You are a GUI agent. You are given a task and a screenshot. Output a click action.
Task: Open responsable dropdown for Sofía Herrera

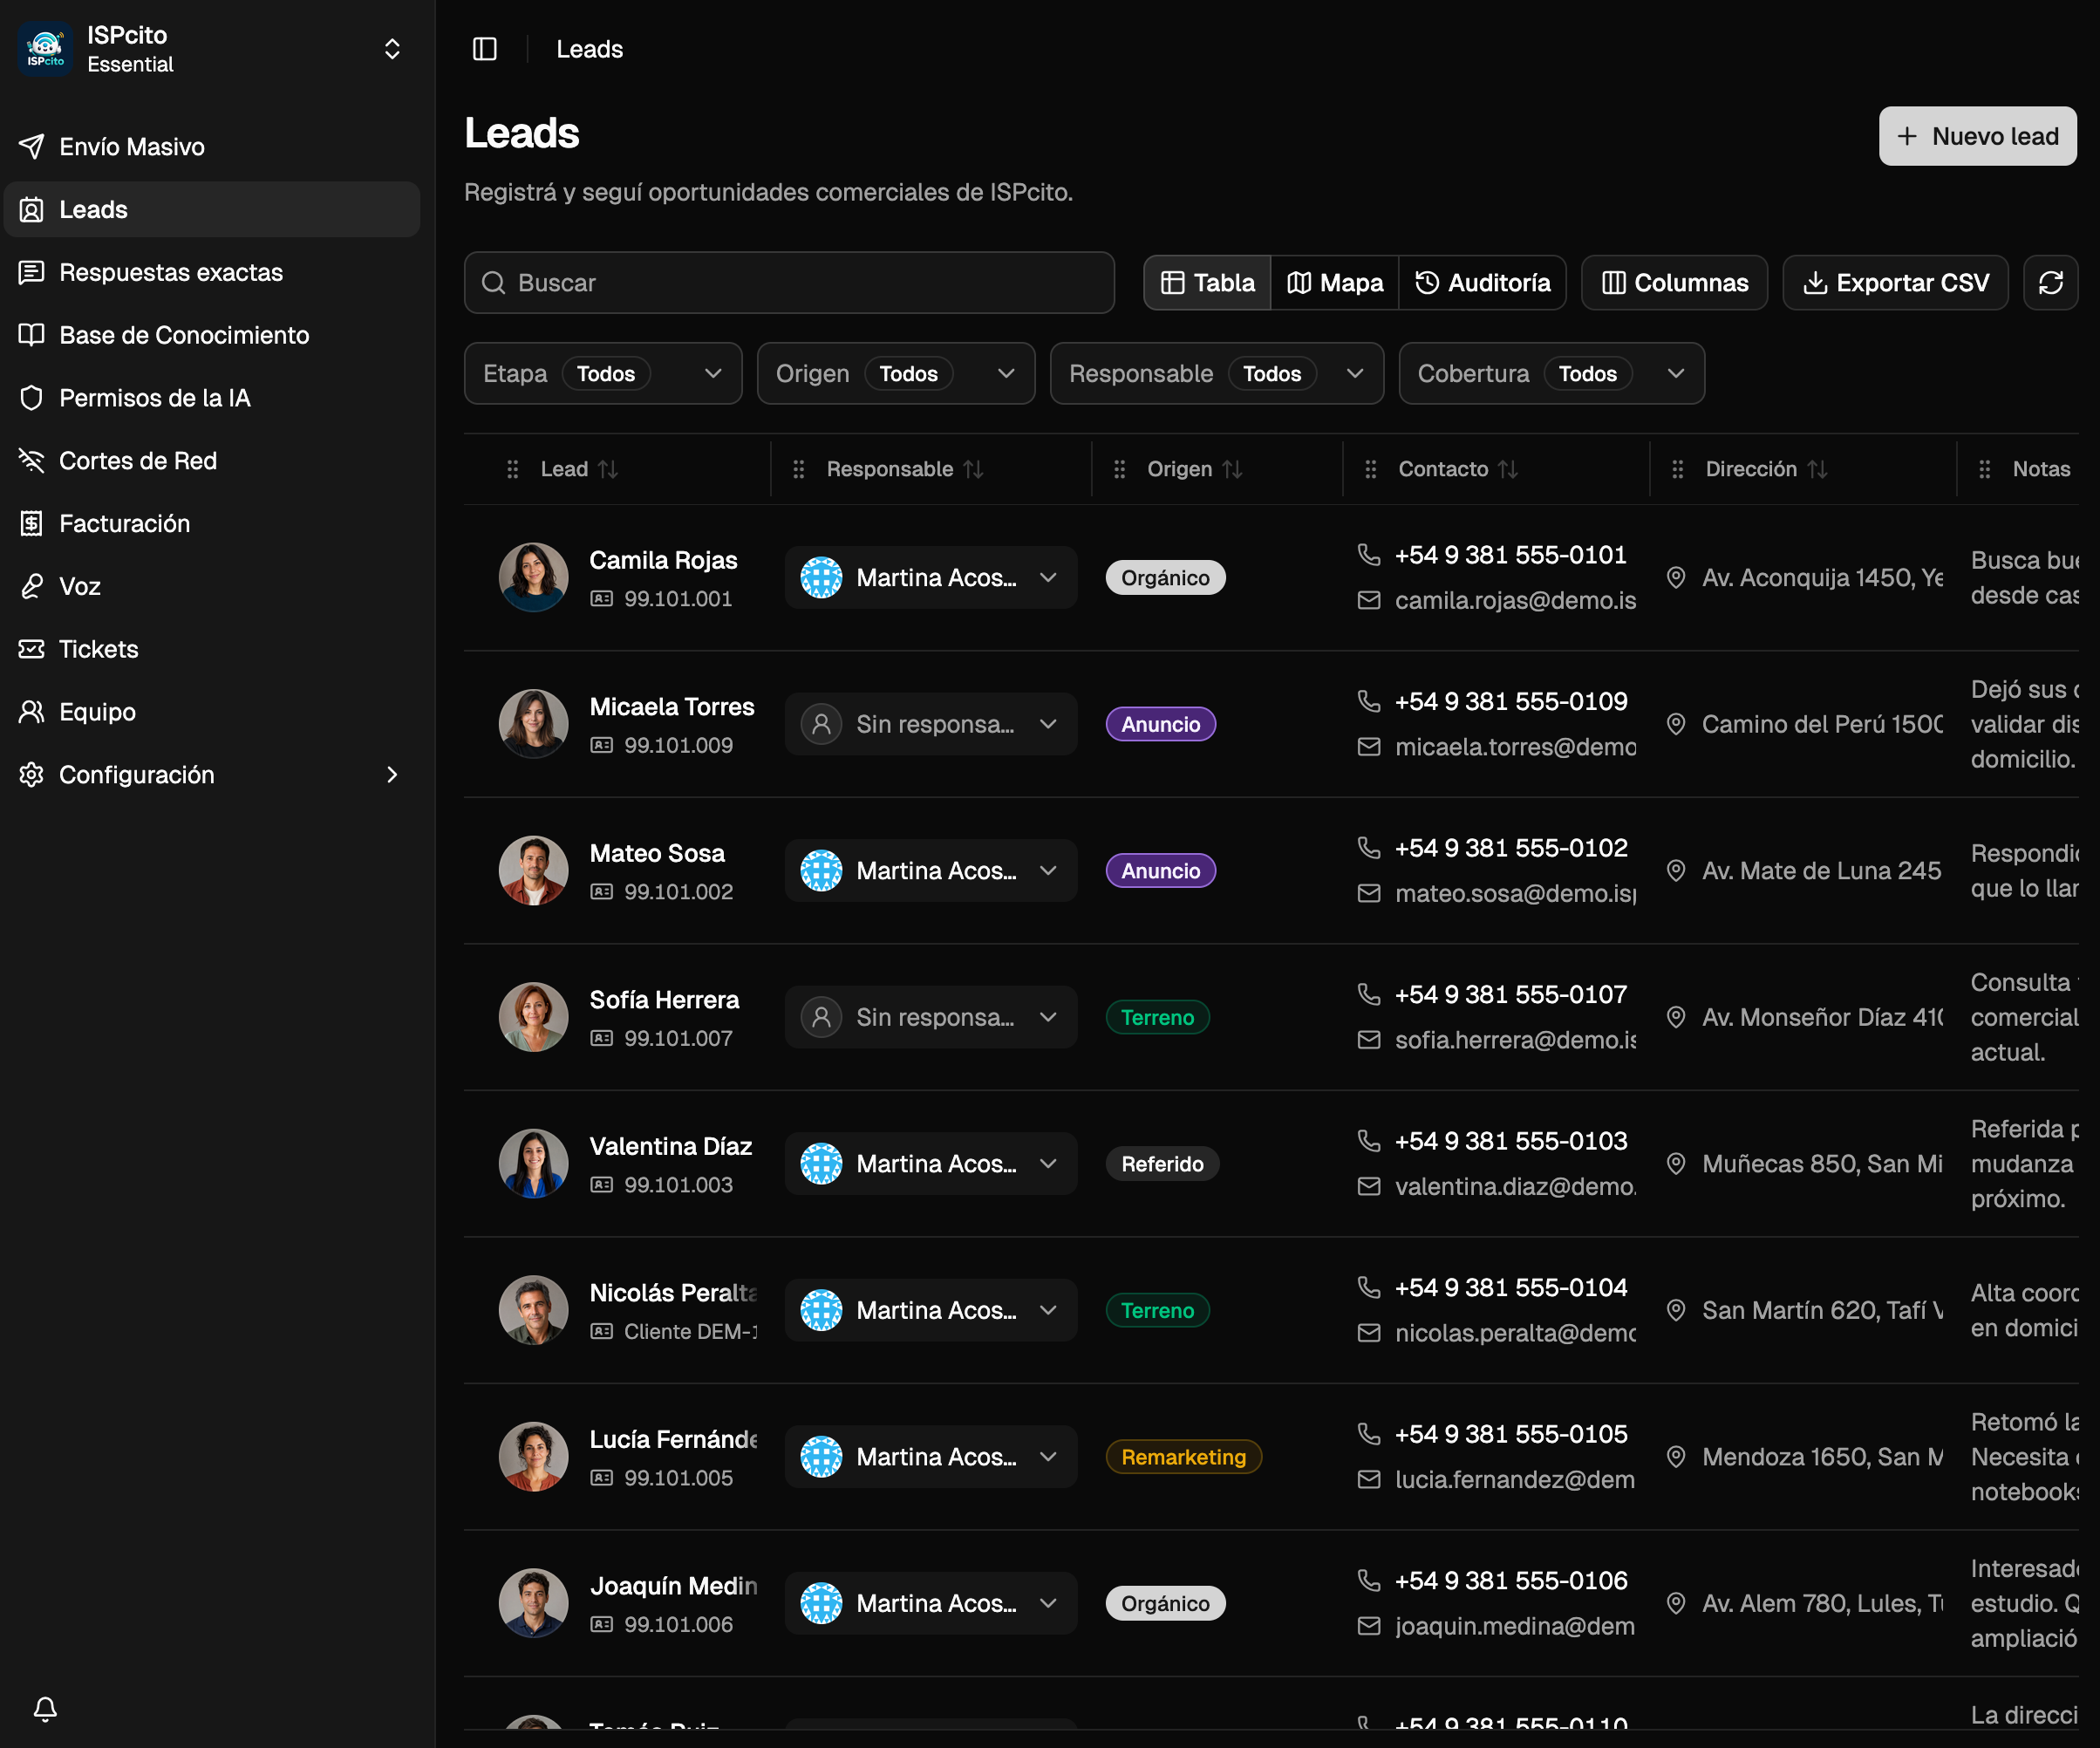click(931, 1017)
